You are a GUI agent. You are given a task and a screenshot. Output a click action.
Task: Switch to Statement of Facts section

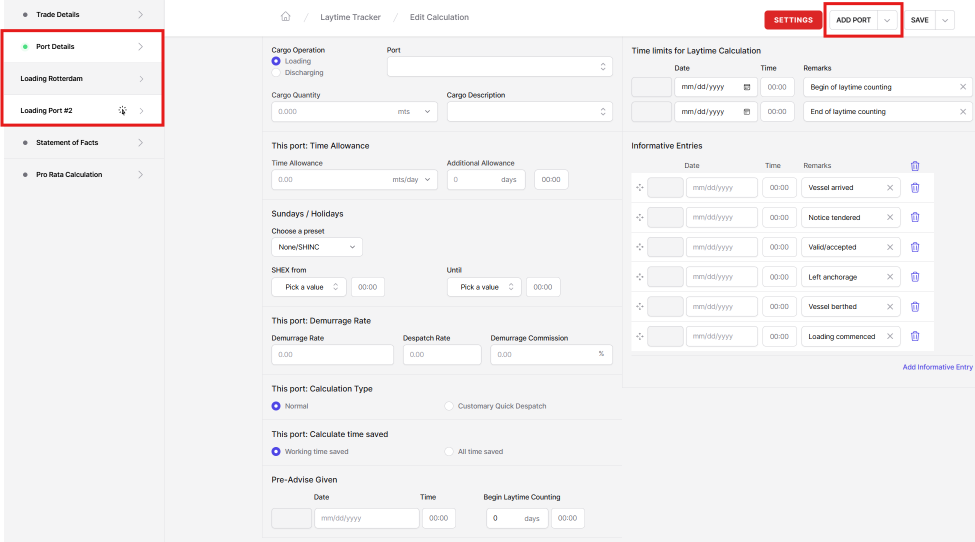pos(82,143)
